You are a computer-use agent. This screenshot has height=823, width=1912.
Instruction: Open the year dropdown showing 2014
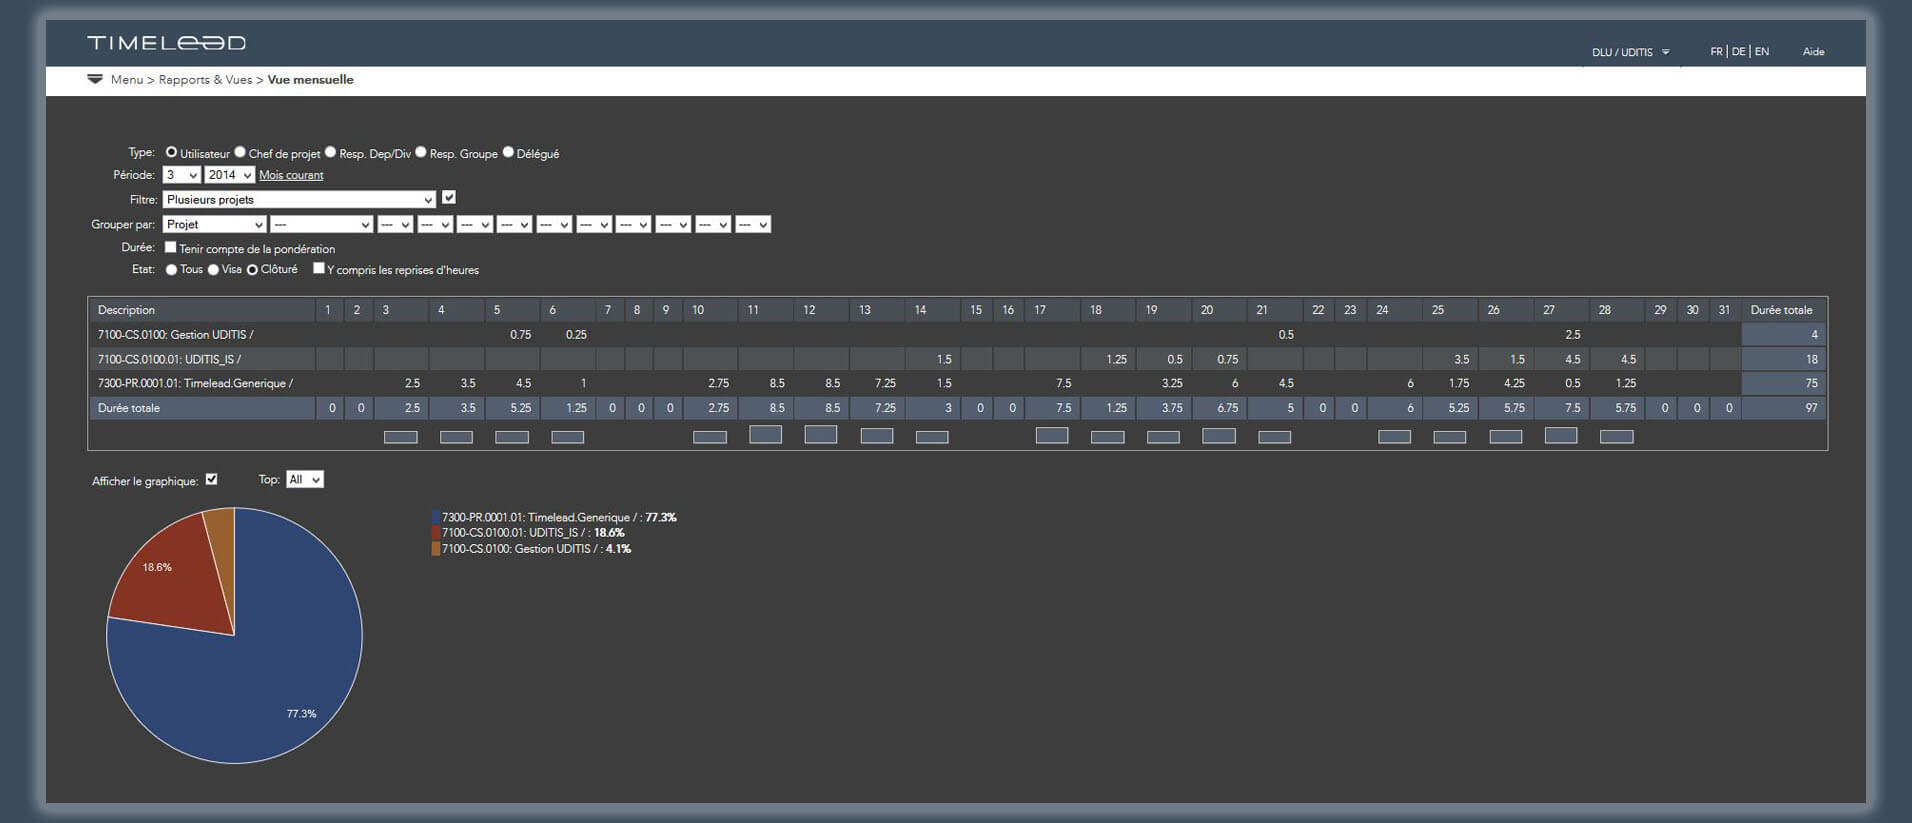[230, 175]
